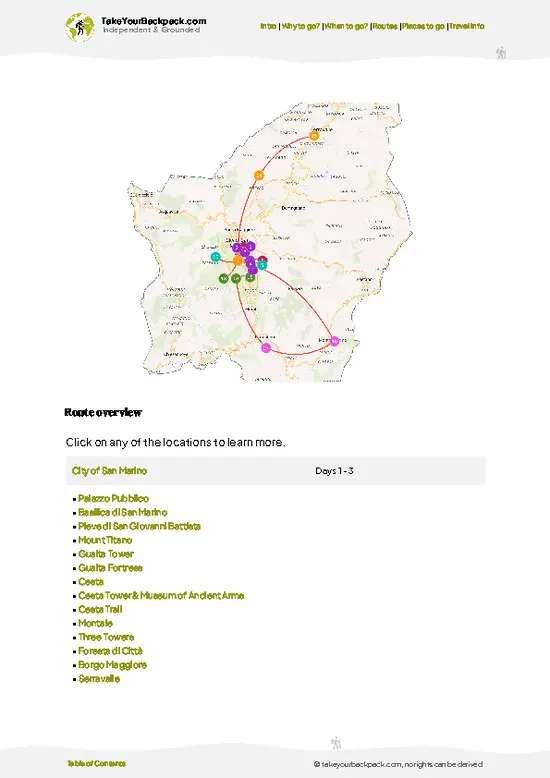Open the 'When to go?' header link
Viewport: 550px width, 778px height.
pyautogui.click(x=346, y=26)
